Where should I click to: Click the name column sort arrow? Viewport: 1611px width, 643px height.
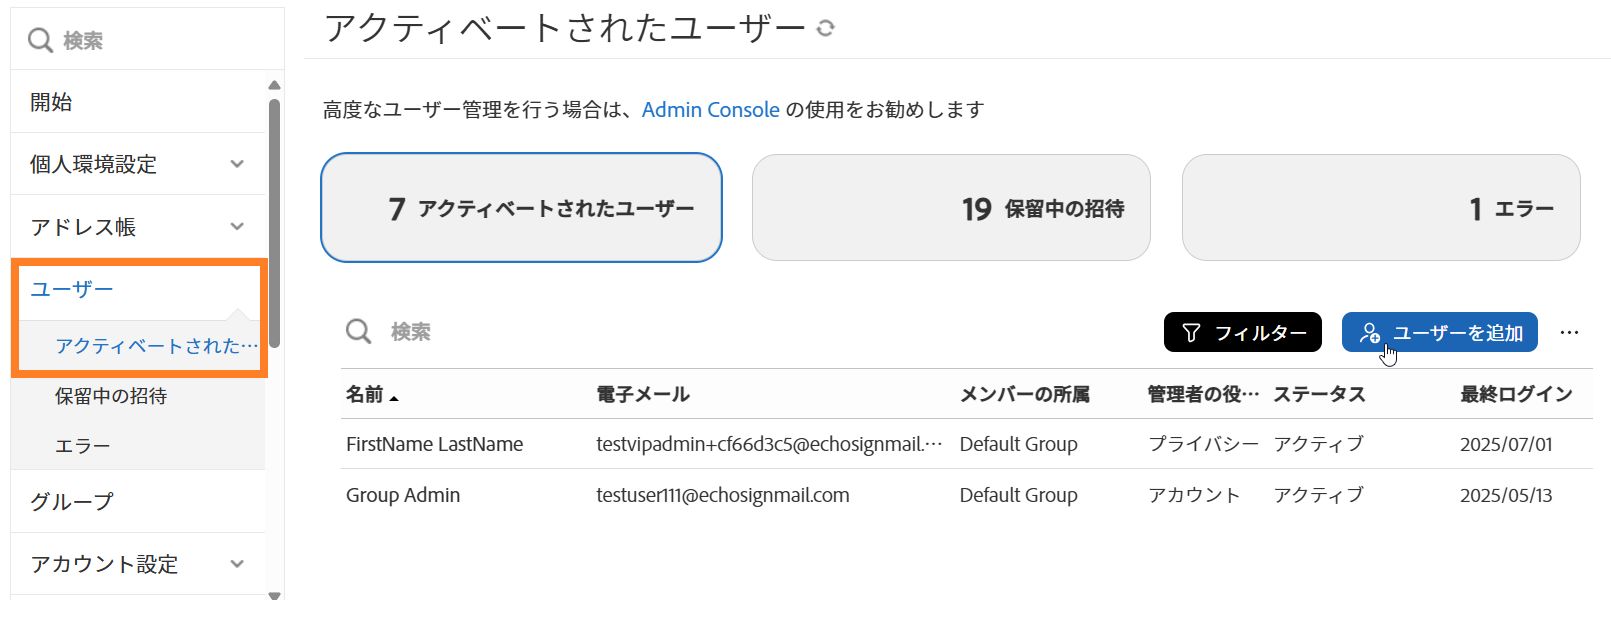(x=394, y=398)
